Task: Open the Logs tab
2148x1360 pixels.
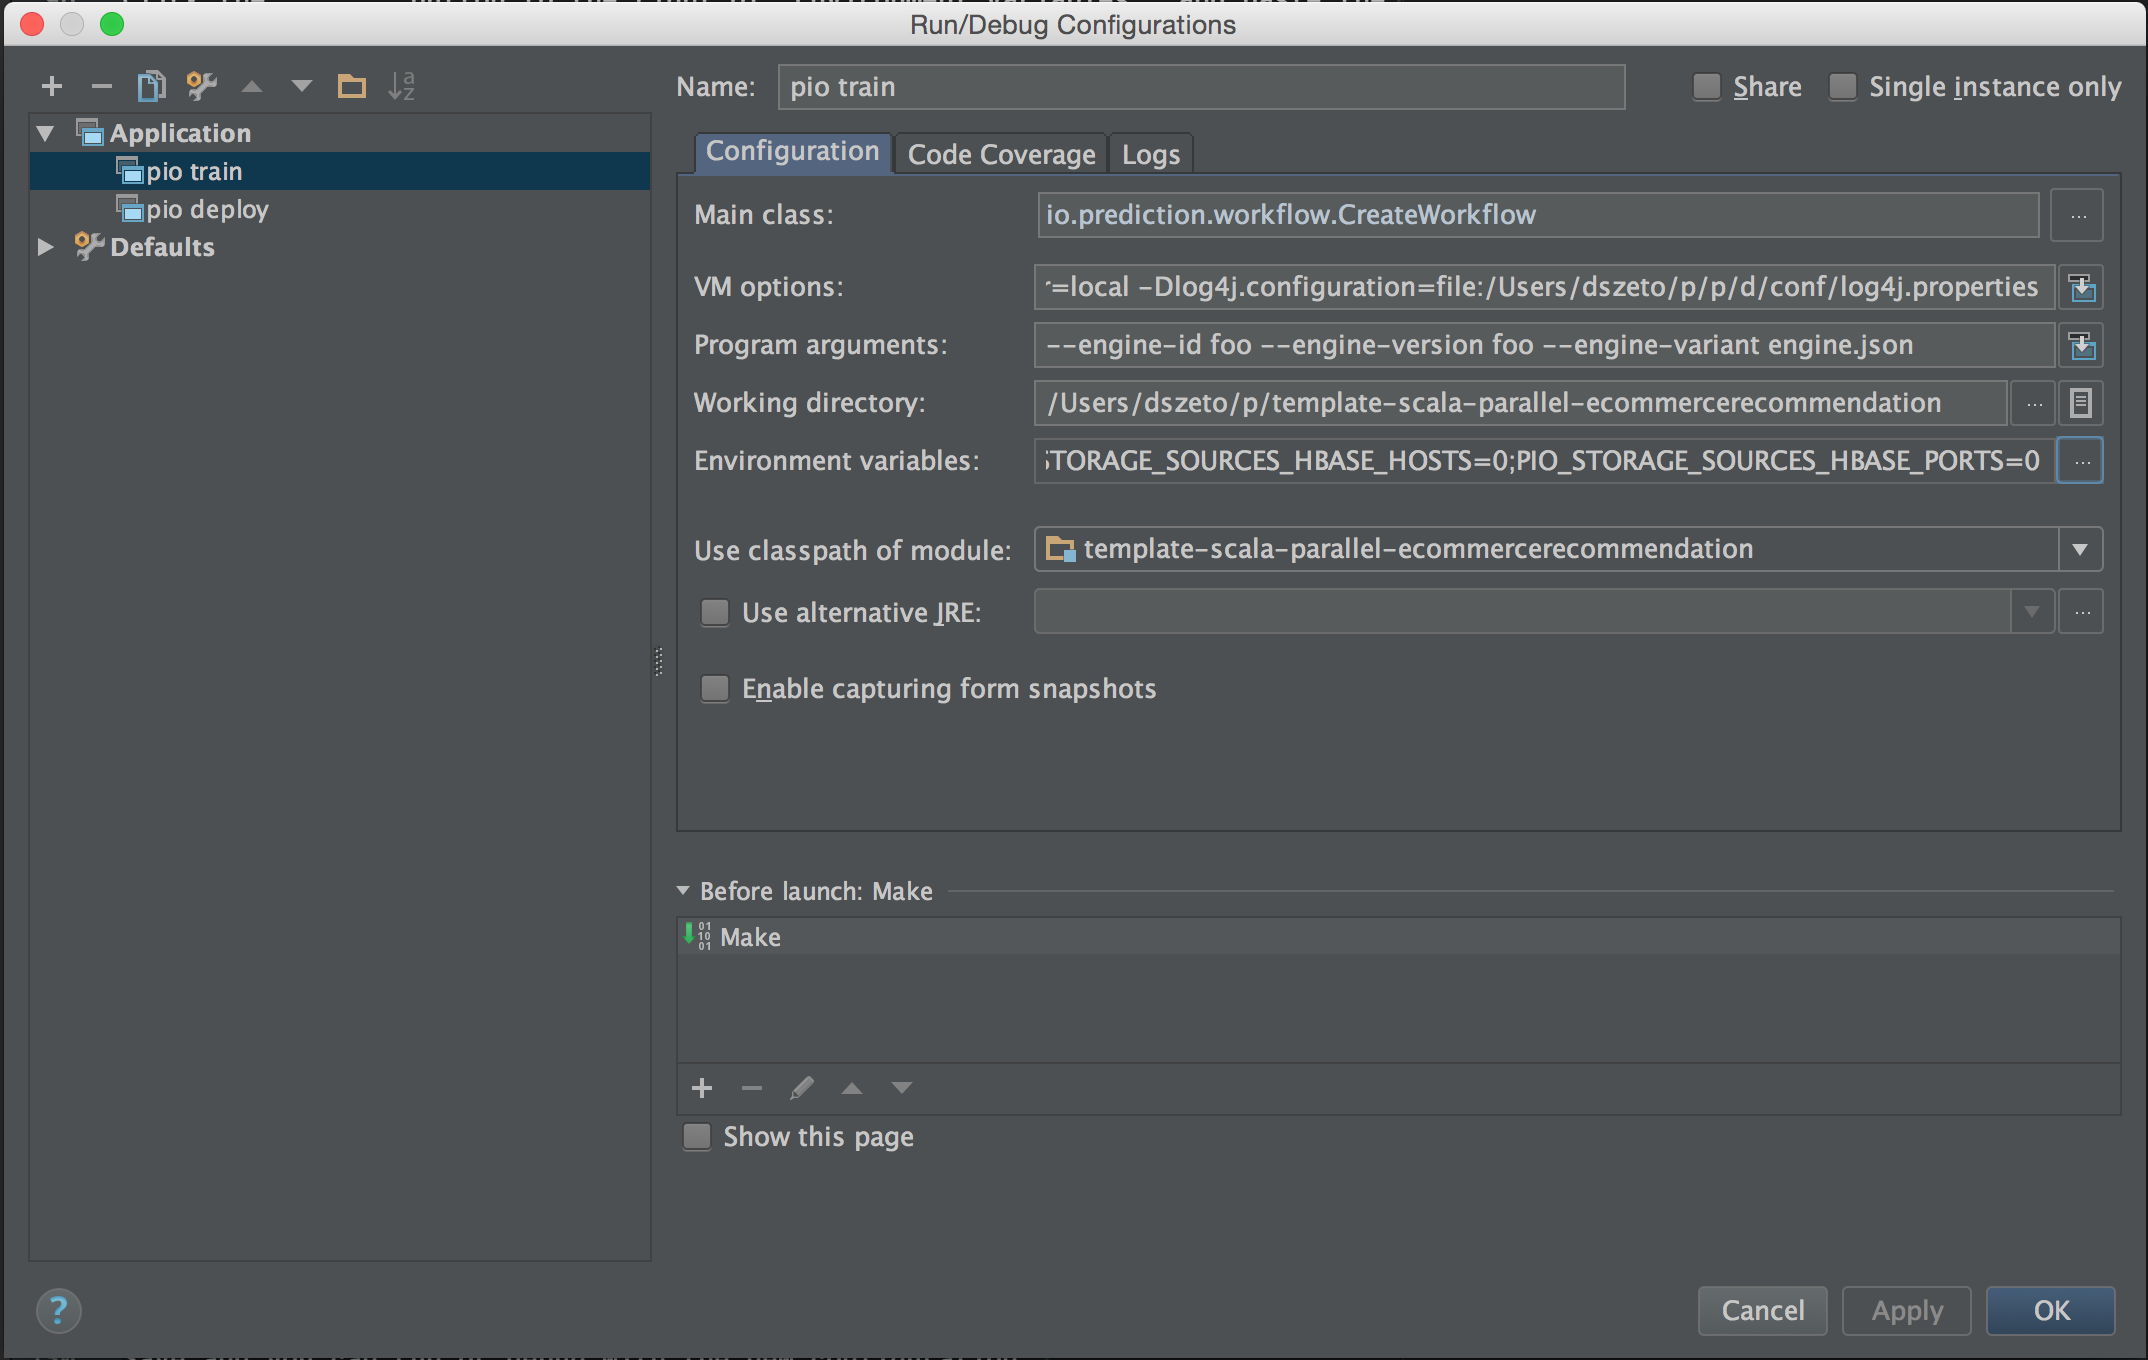Action: tap(1150, 154)
